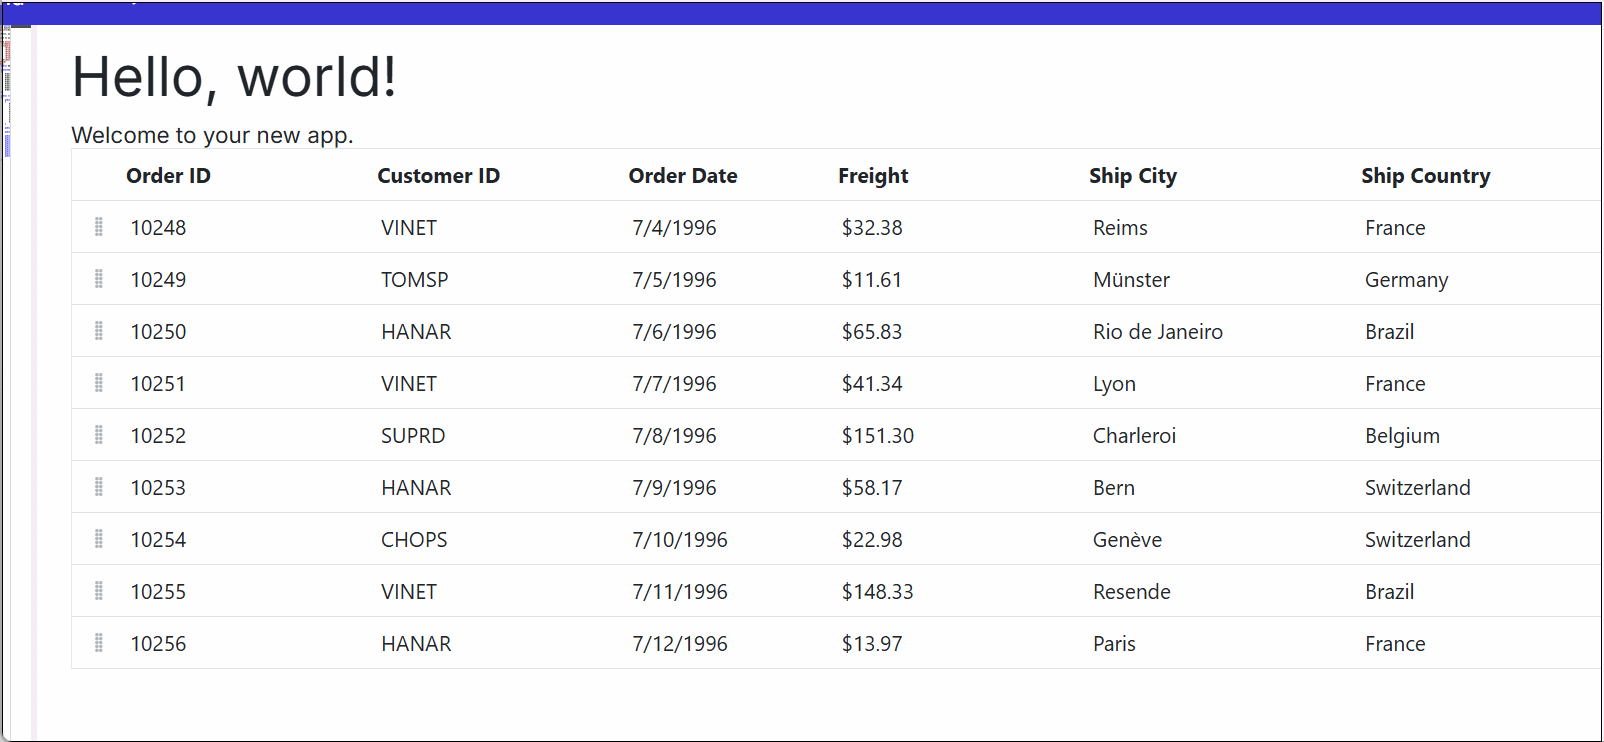The height and width of the screenshot is (742, 1604).
Task: Click the Customer ID column header
Action: pyautogui.click(x=438, y=176)
